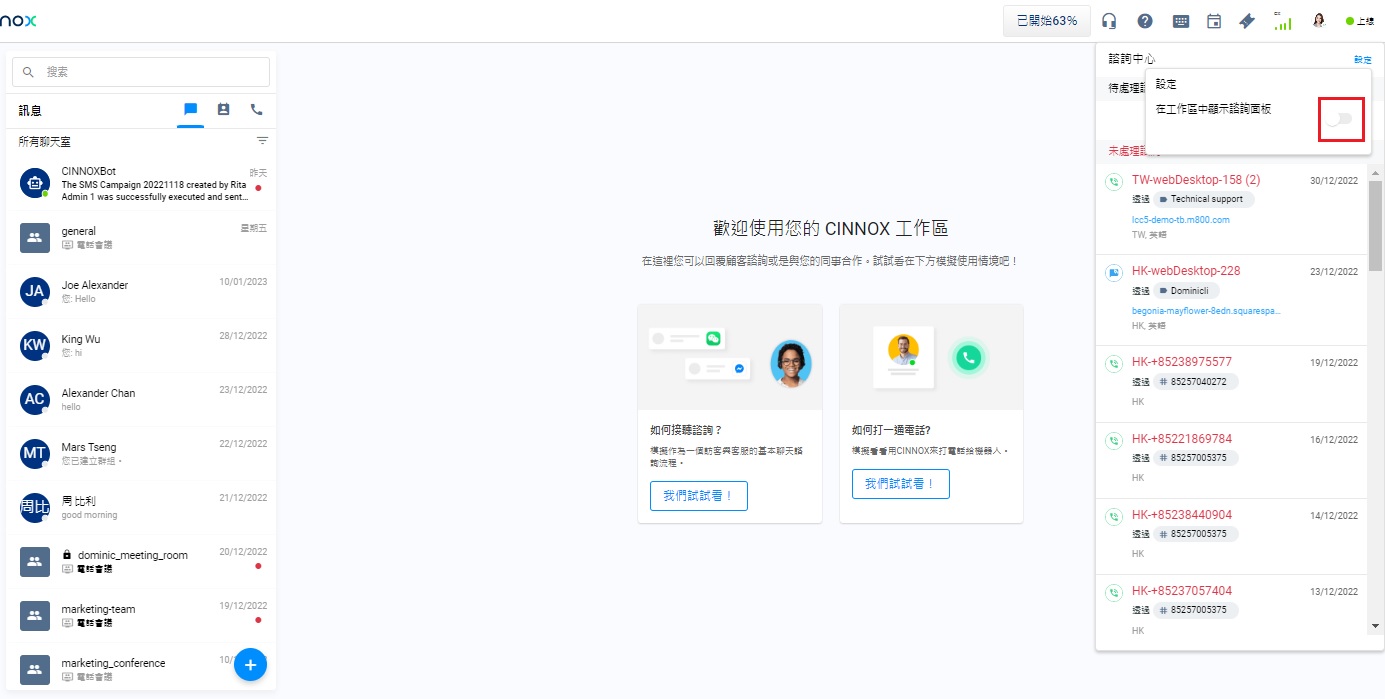
Task: Open the user profile avatar
Action: click(x=1319, y=21)
